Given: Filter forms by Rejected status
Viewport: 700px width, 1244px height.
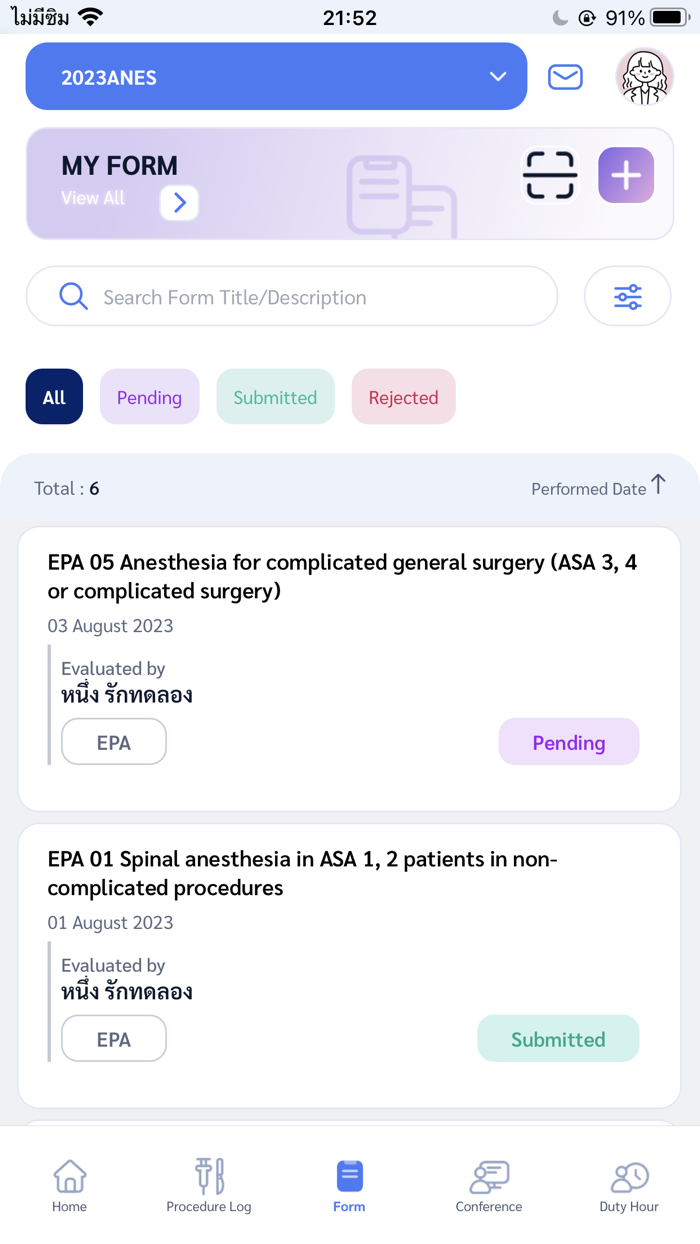Looking at the screenshot, I should point(403,397).
